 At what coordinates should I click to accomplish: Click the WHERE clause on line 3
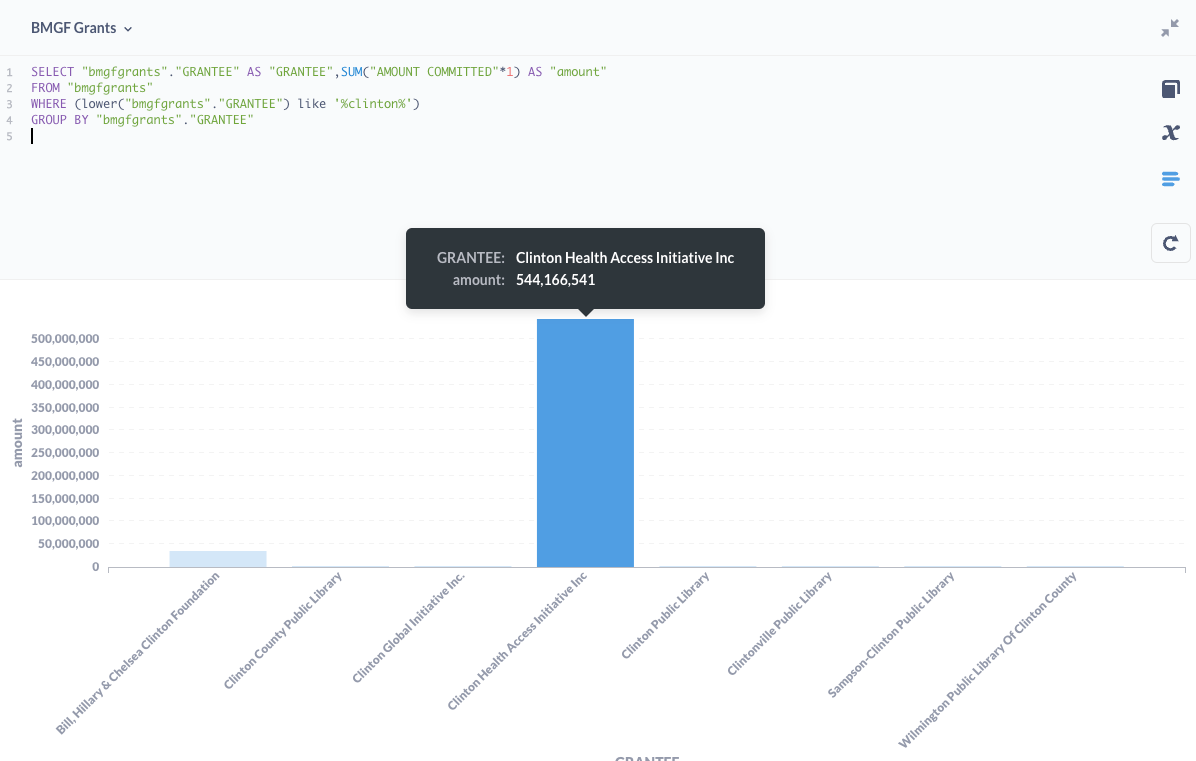click(225, 104)
